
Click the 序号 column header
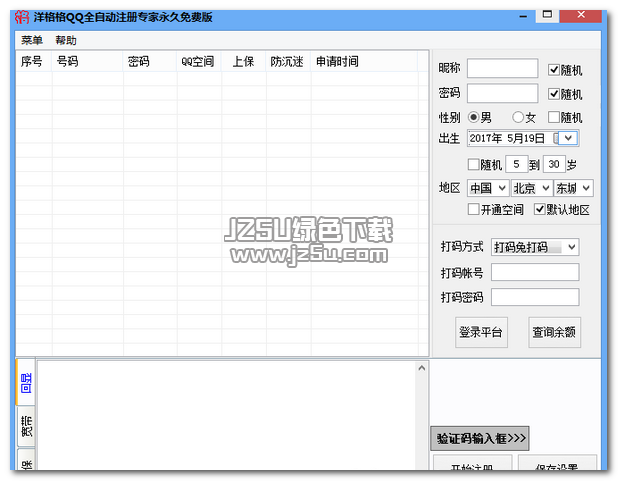(x=34, y=62)
